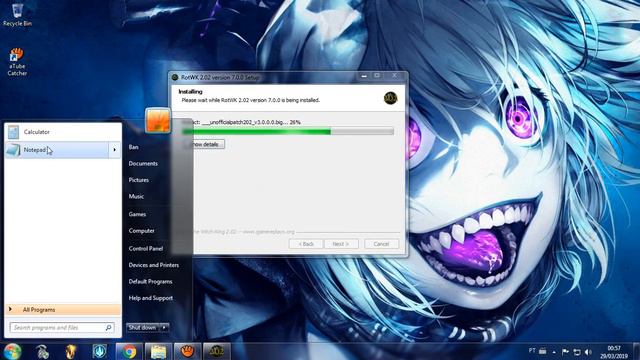Click the Shut down button
The height and width of the screenshot is (360, 640).
pos(142,327)
